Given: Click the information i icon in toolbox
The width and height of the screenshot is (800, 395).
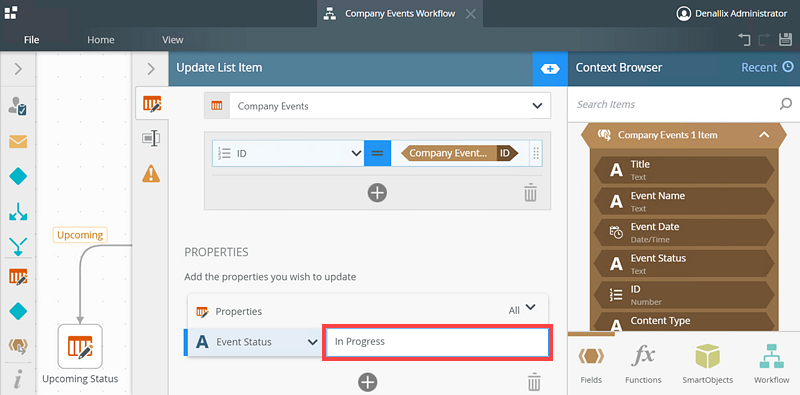Looking at the screenshot, I should tap(18, 380).
